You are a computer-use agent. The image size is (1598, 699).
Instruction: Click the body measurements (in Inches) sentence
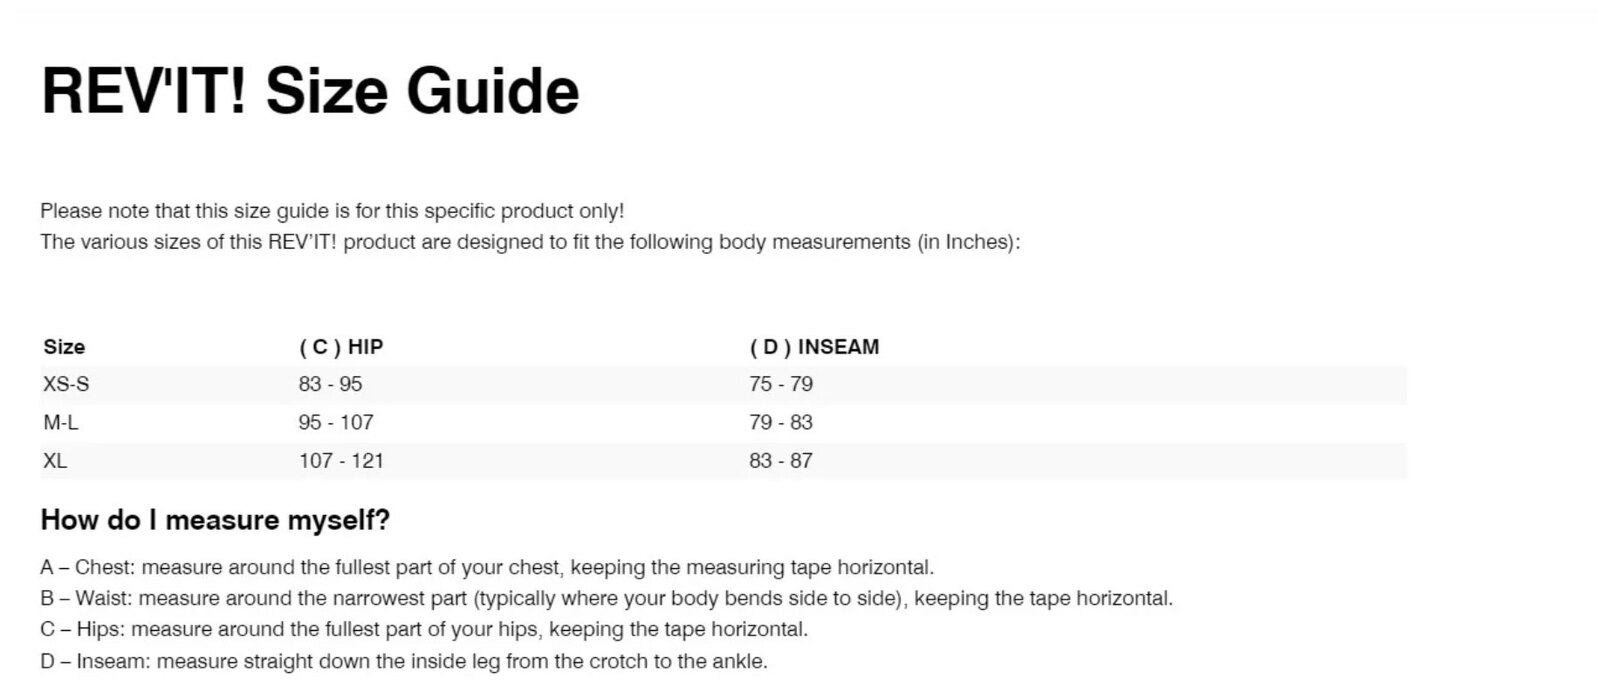point(530,242)
